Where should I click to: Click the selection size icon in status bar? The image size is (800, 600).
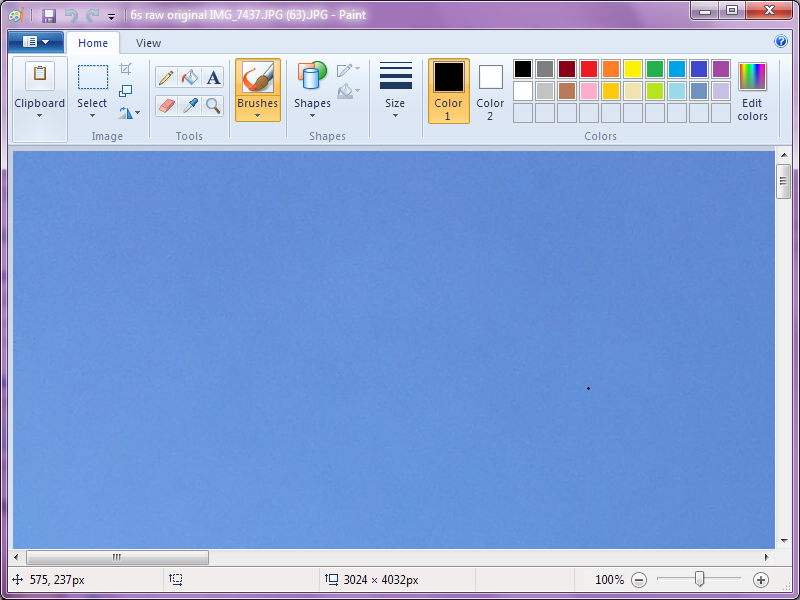tap(176, 580)
